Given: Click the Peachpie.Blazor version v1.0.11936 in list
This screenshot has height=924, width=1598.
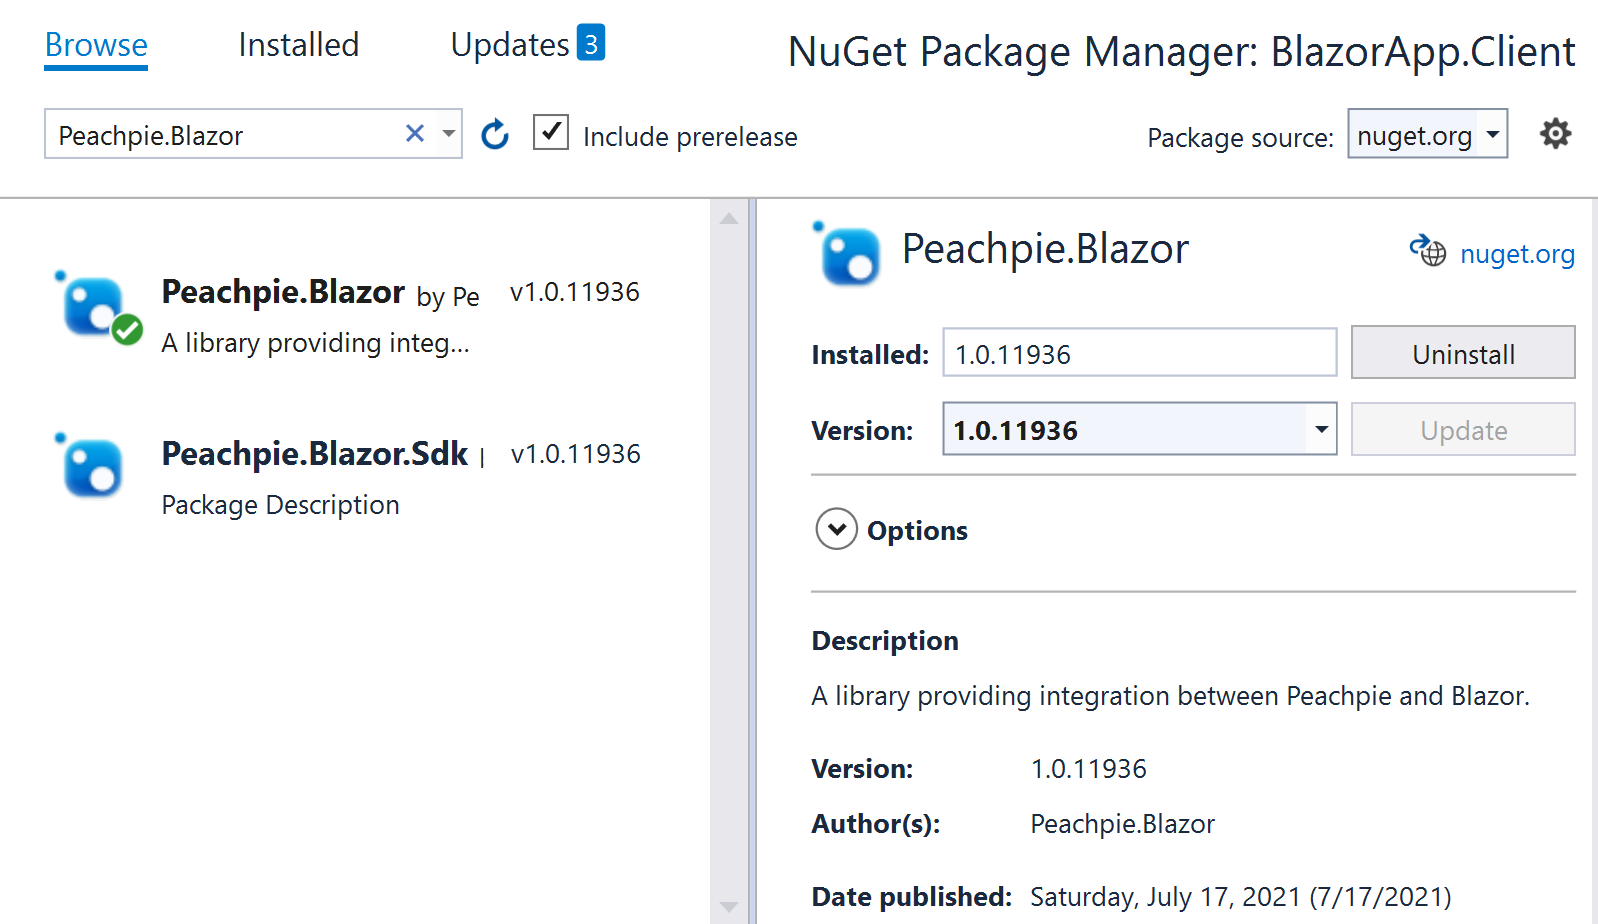Looking at the screenshot, I should pyautogui.click(x=574, y=292).
